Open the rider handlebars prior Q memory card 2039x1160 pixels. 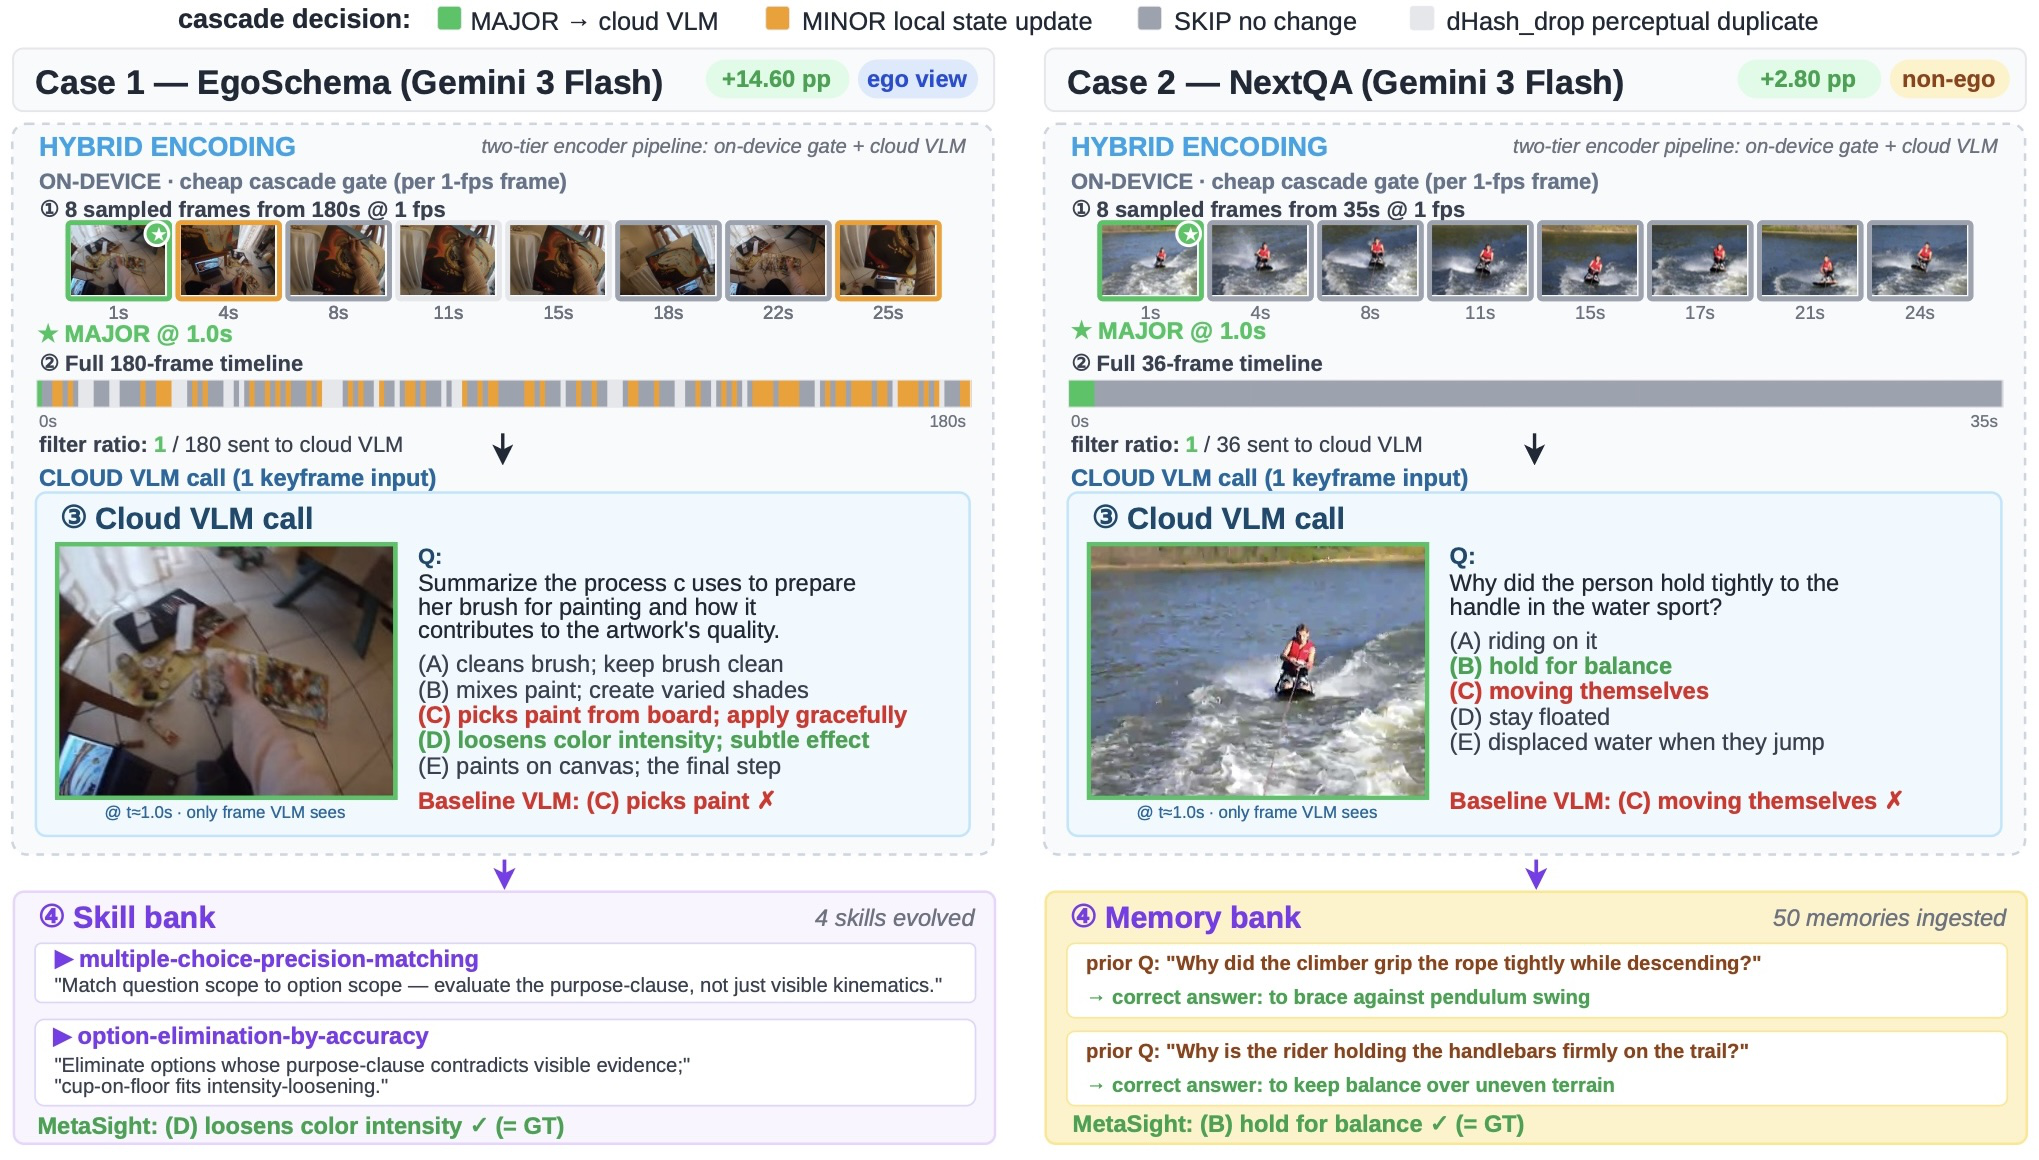click(x=1536, y=1068)
